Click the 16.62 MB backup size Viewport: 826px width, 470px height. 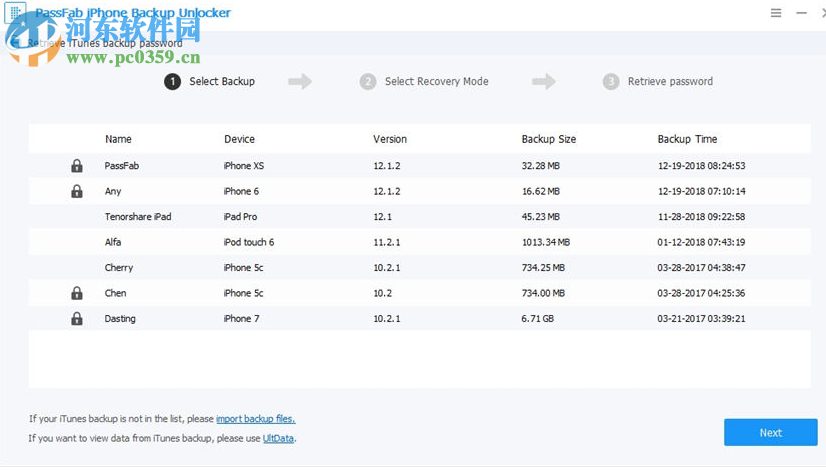click(x=540, y=191)
